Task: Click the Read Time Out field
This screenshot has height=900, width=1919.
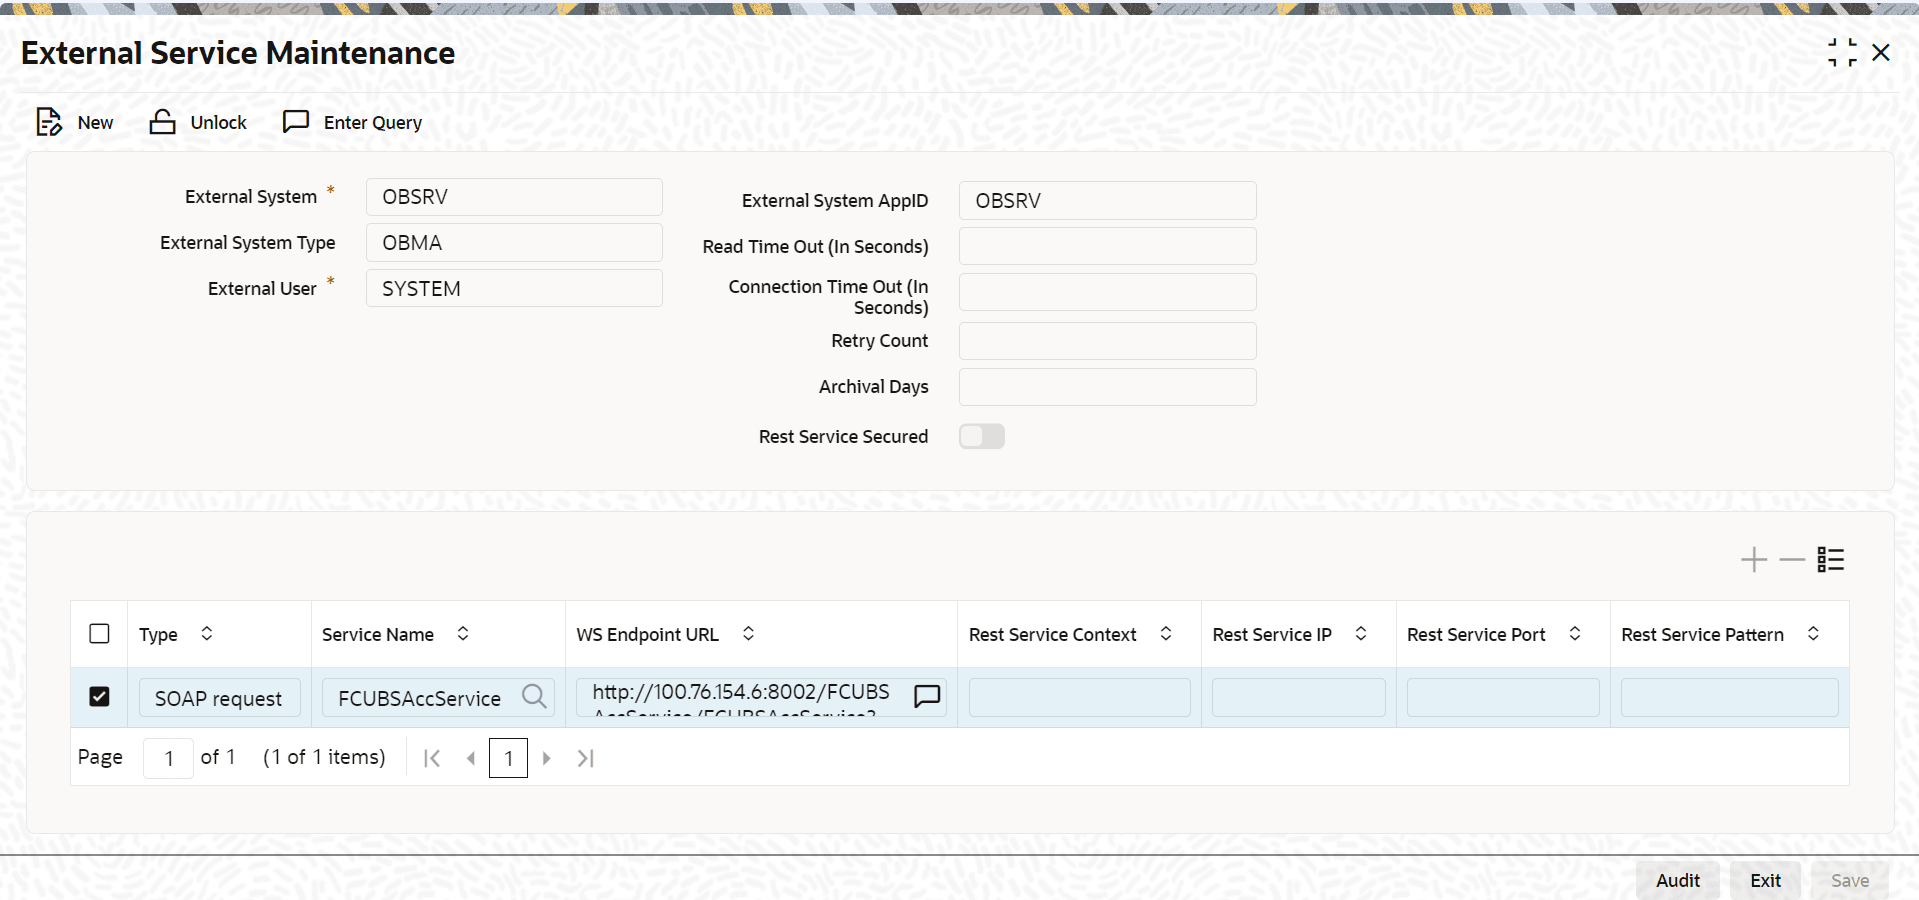Action: (x=1107, y=246)
